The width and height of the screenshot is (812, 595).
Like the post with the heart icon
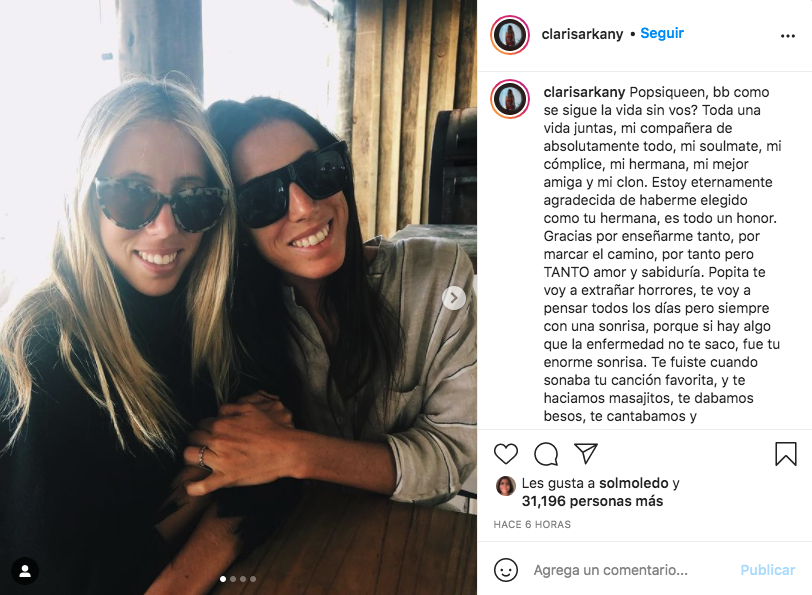pyautogui.click(x=506, y=454)
